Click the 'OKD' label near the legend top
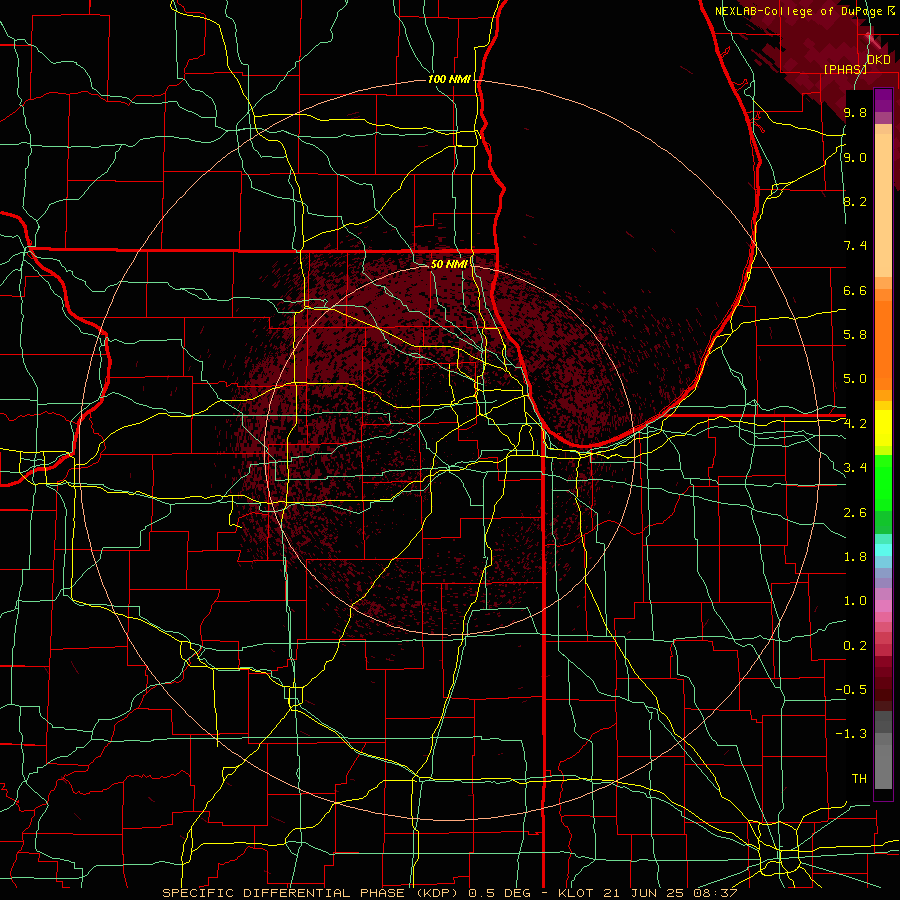This screenshot has height=900, width=900. coord(879,59)
